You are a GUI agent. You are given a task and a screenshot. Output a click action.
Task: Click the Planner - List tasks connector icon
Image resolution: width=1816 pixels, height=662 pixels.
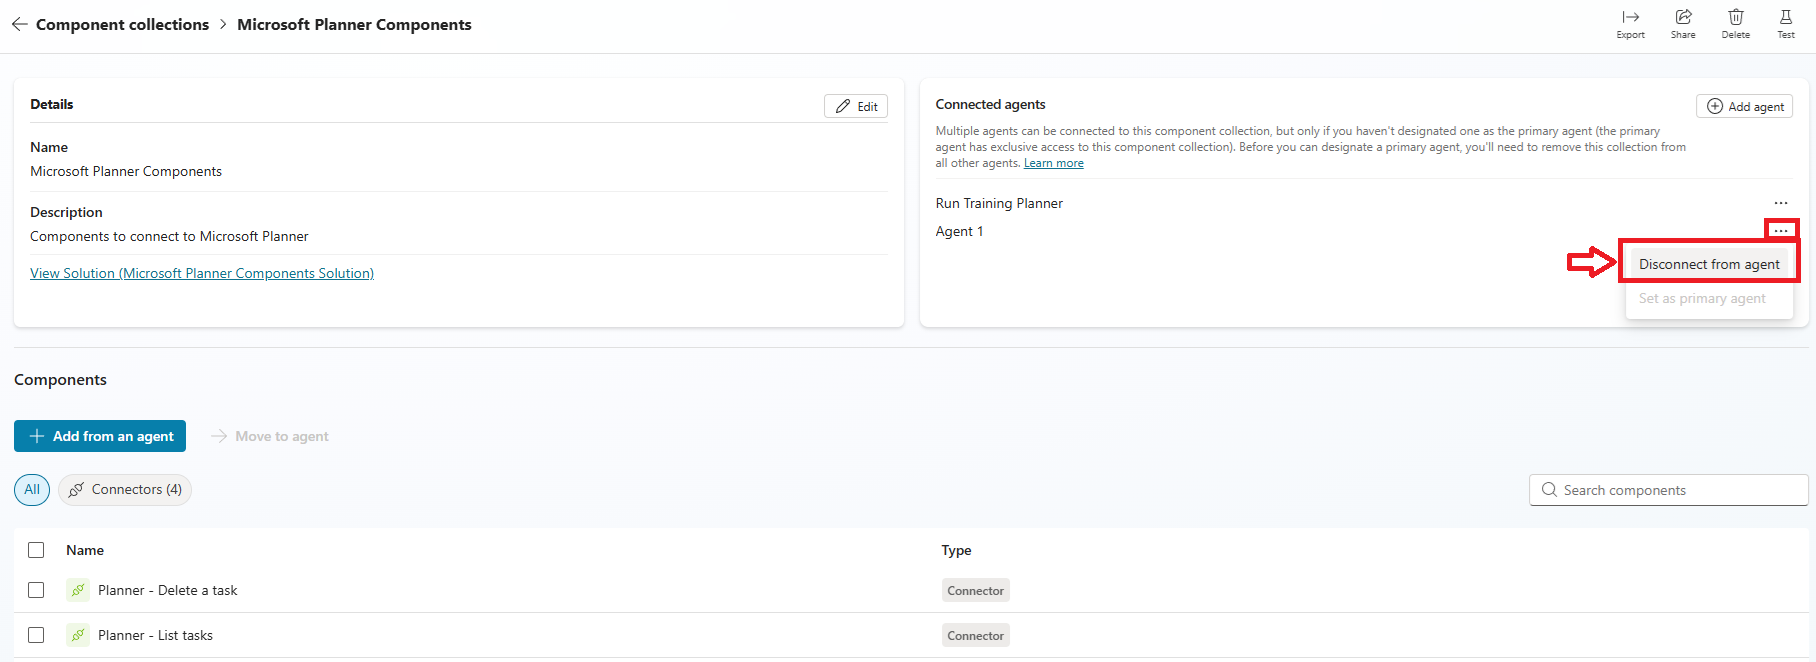click(x=78, y=635)
